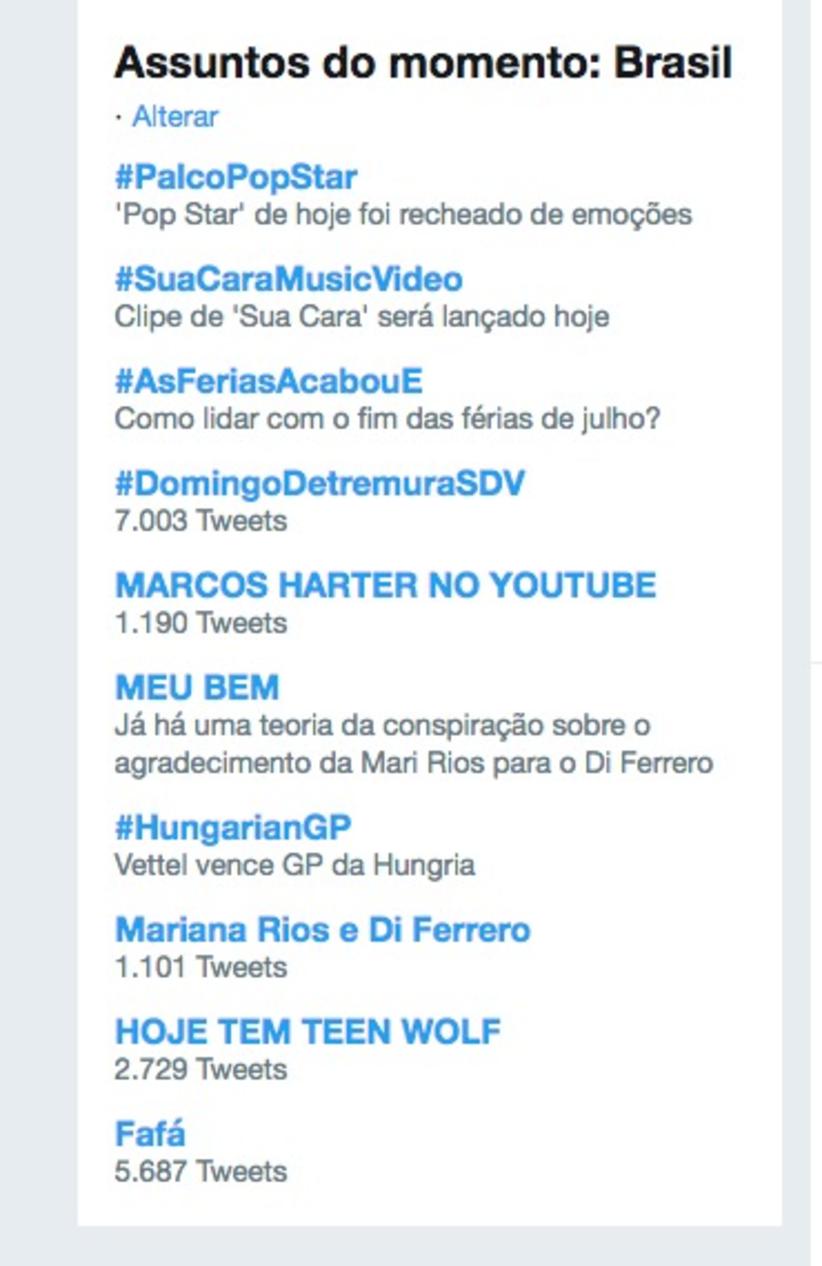
Task: Click the Vettel vence GP da Hungria text
Action: tap(294, 865)
